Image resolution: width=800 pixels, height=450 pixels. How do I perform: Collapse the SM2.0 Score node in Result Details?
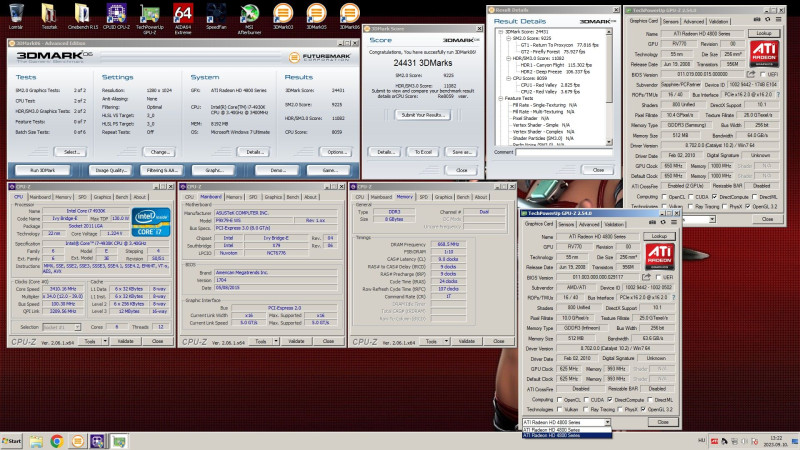(x=508, y=38)
